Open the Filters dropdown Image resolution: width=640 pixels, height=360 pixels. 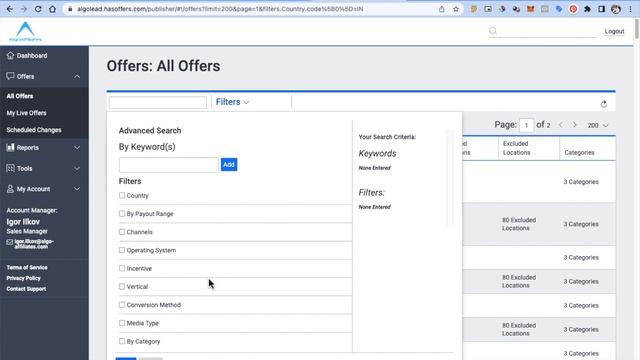coord(232,102)
